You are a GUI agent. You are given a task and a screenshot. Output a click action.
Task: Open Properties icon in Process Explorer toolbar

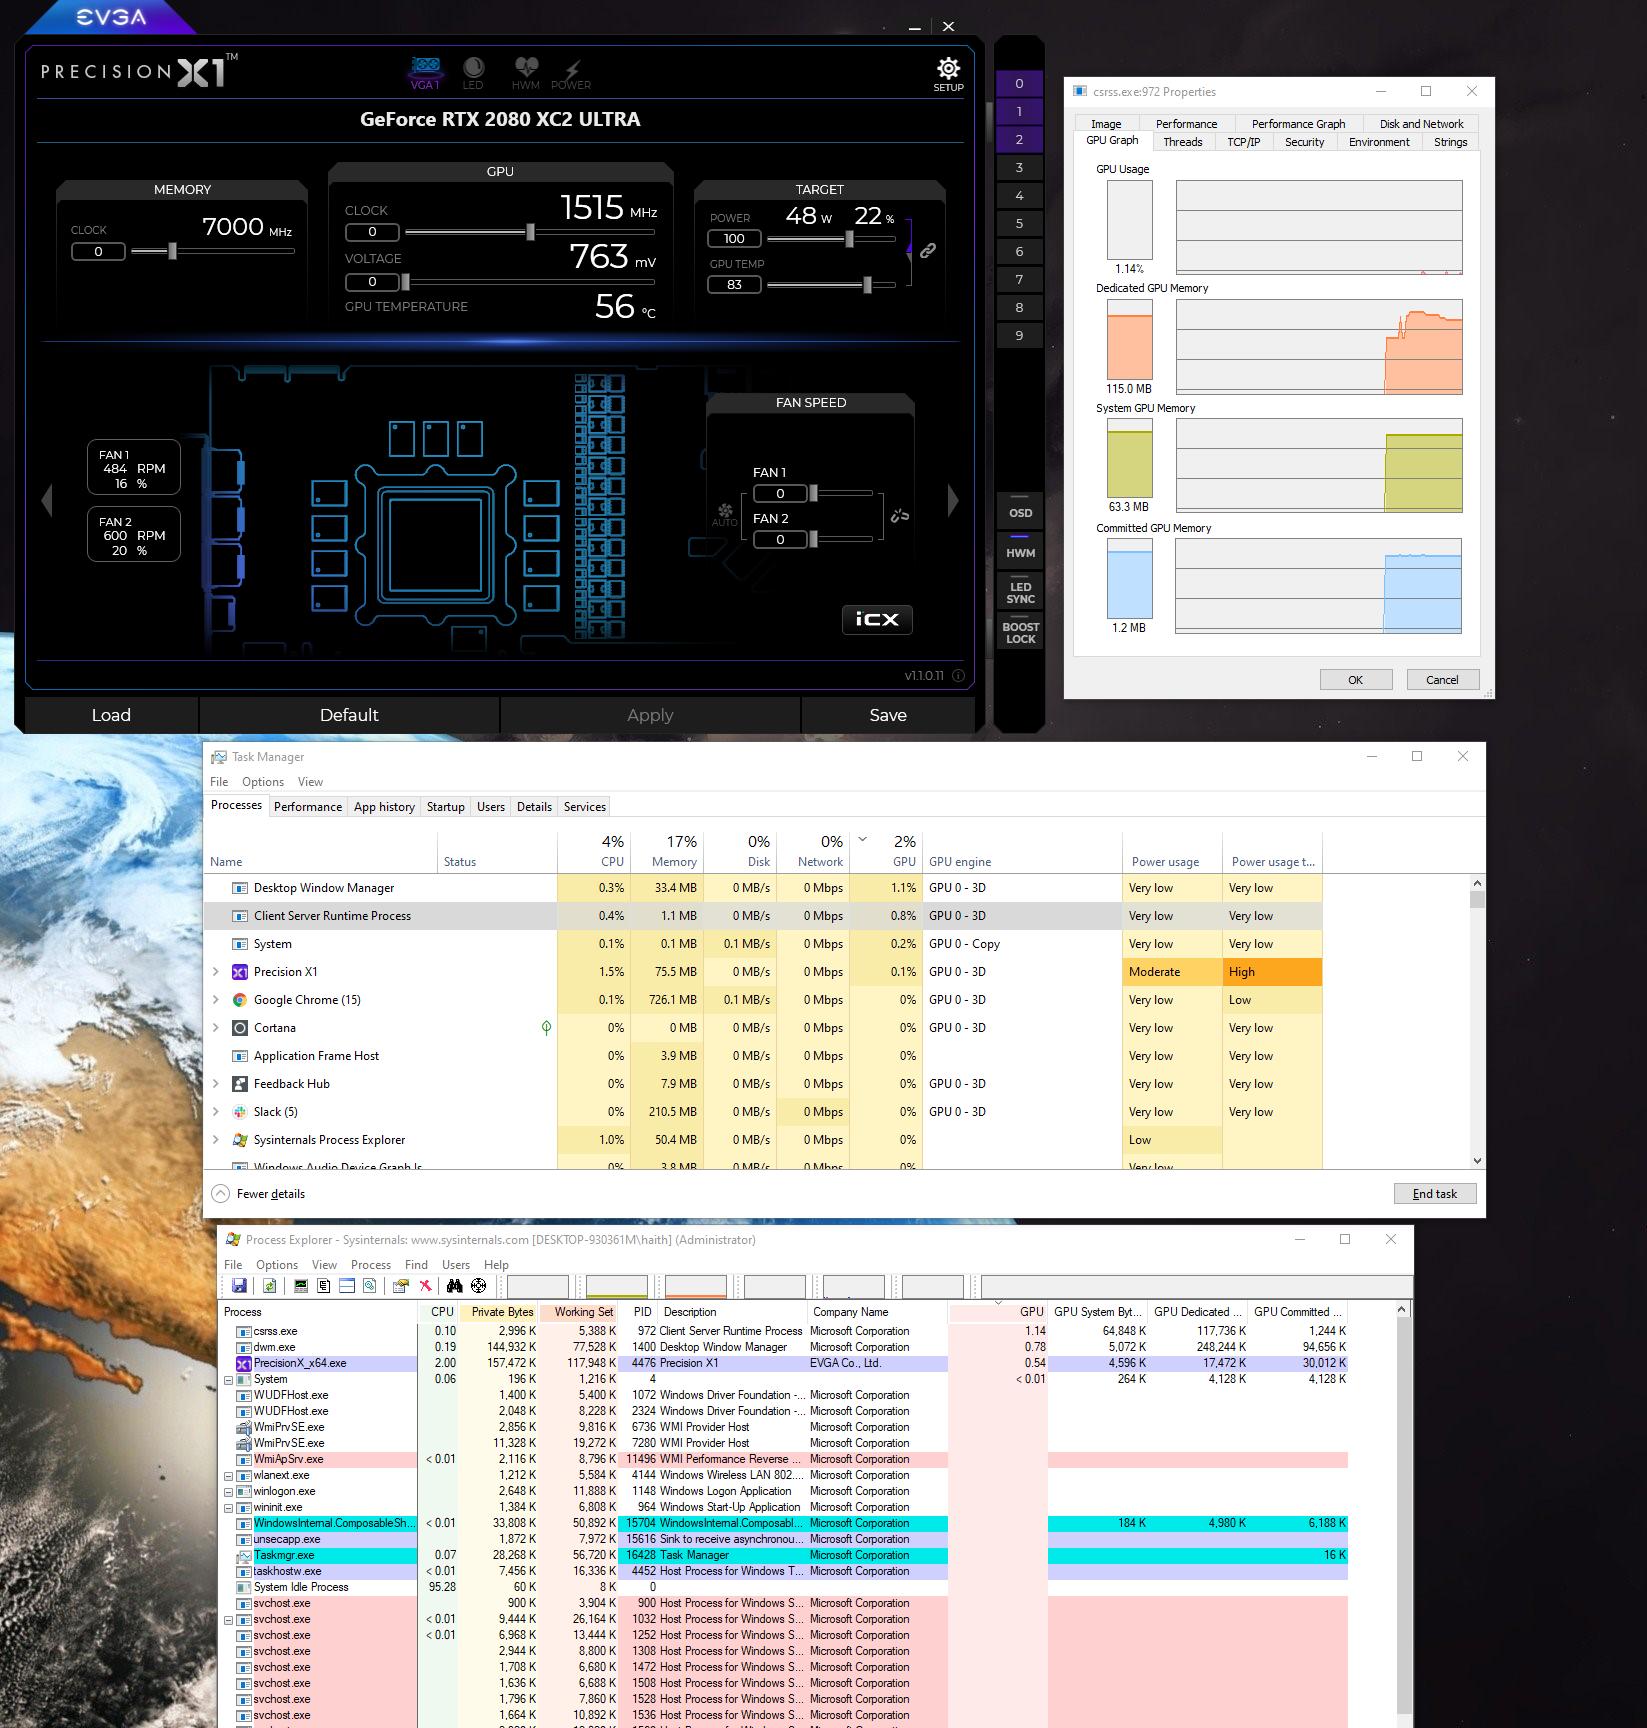[401, 1286]
